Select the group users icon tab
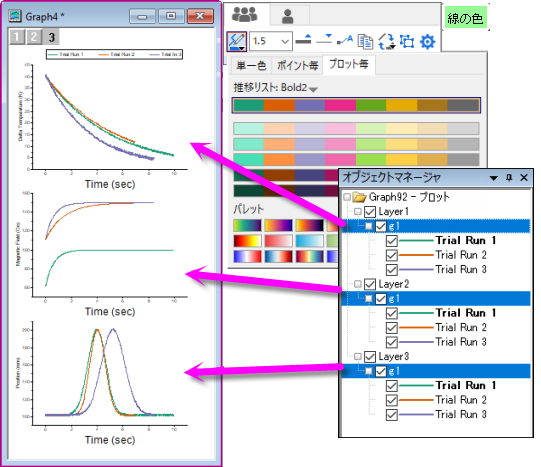The height and width of the screenshot is (467, 541). click(x=244, y=15)
